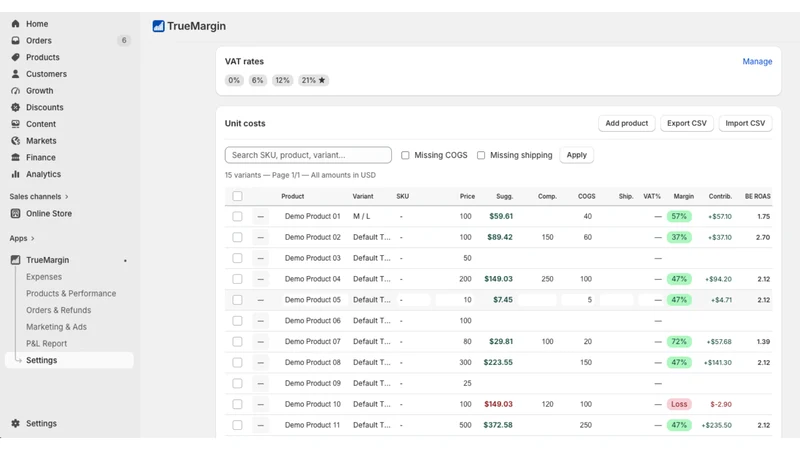The height and width of the screenshot is (450, 800).
Task: Click the Markets globe icon
Action: [x=15, y=141]
